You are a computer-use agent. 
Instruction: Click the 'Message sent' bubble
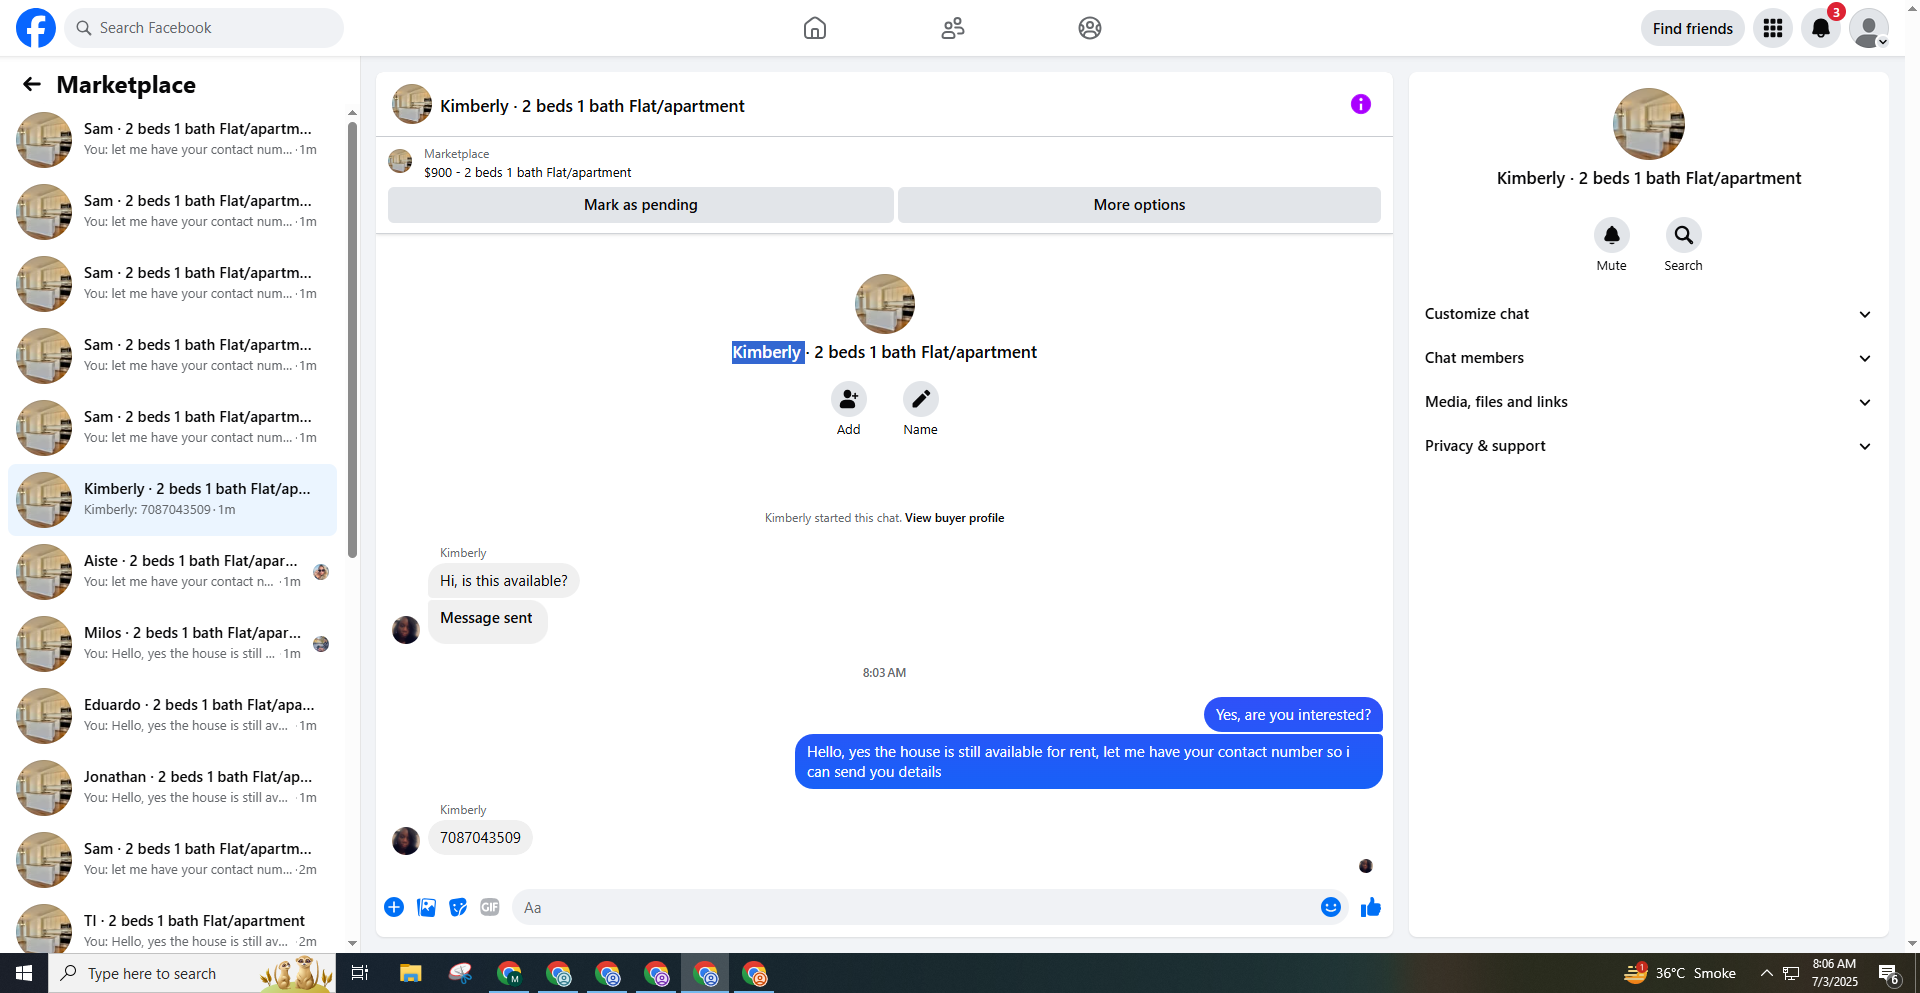[487, 621]
